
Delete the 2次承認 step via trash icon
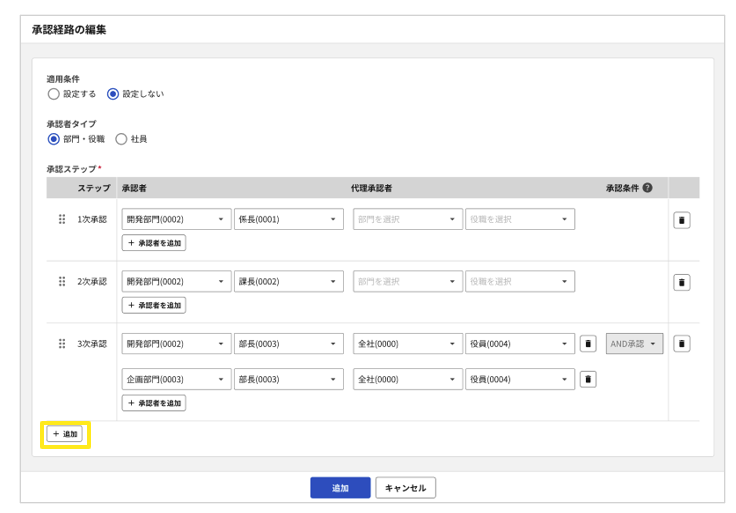(681, 282)
